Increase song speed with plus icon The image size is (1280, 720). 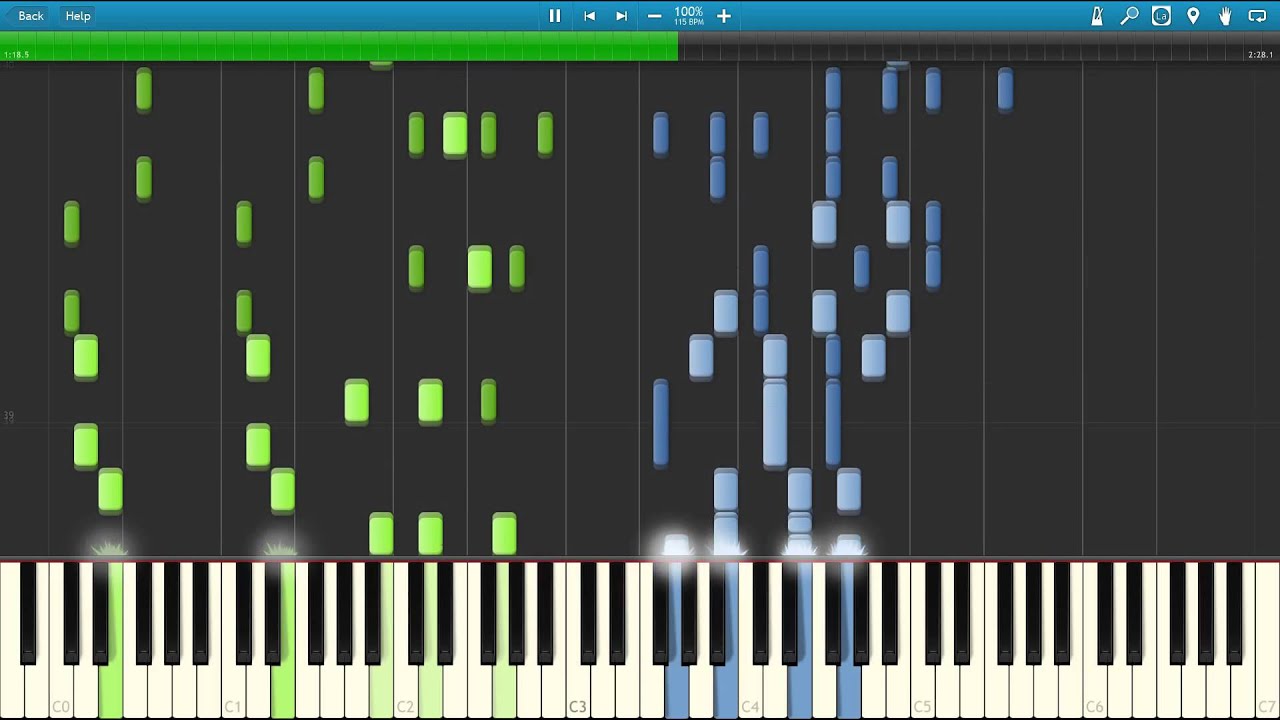724,16
